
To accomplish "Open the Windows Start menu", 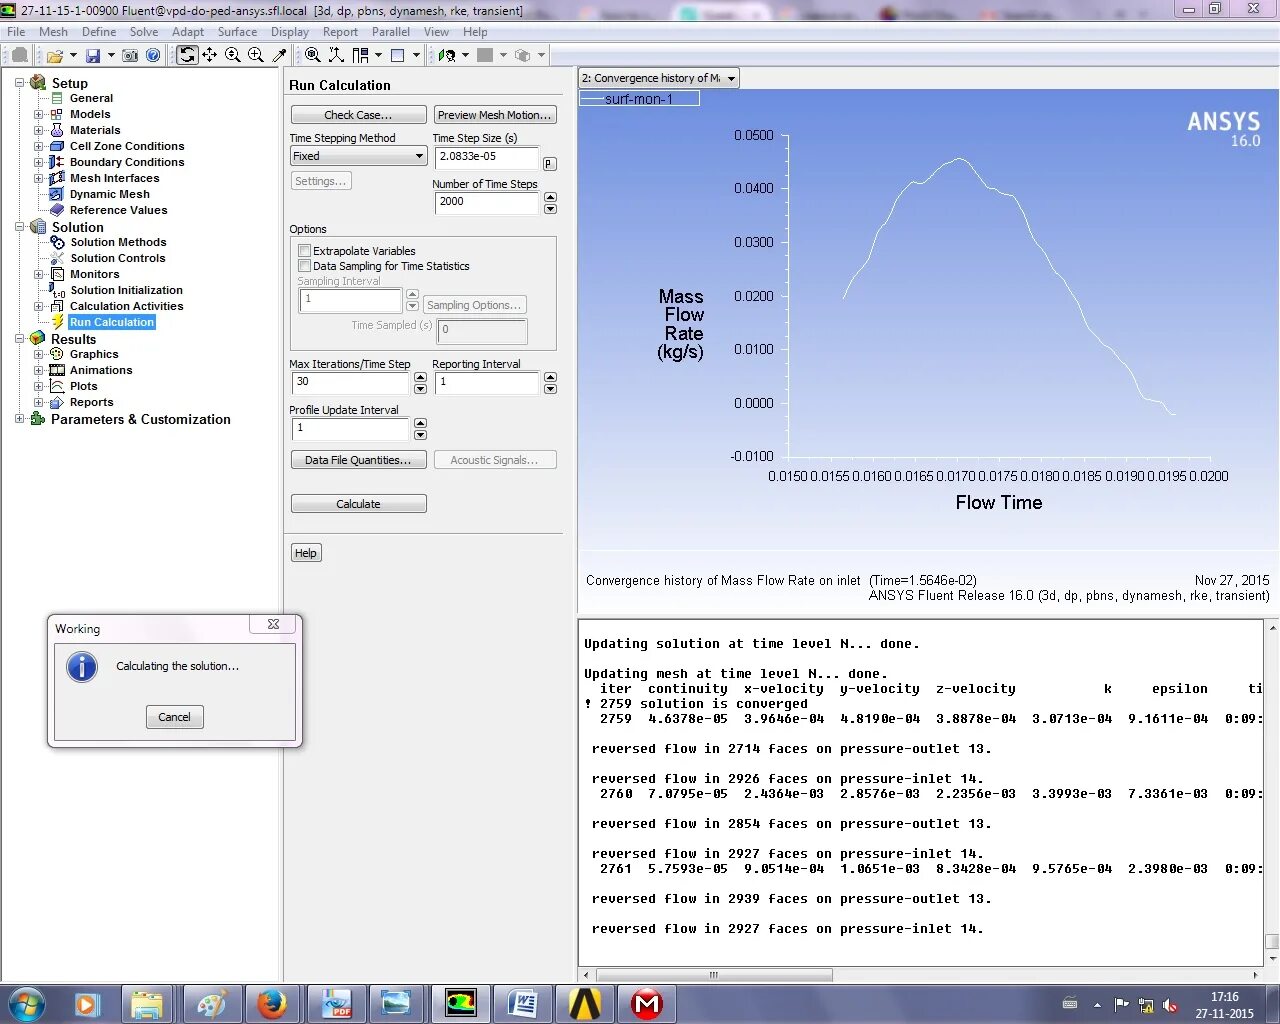I will tap(27, 1004).
